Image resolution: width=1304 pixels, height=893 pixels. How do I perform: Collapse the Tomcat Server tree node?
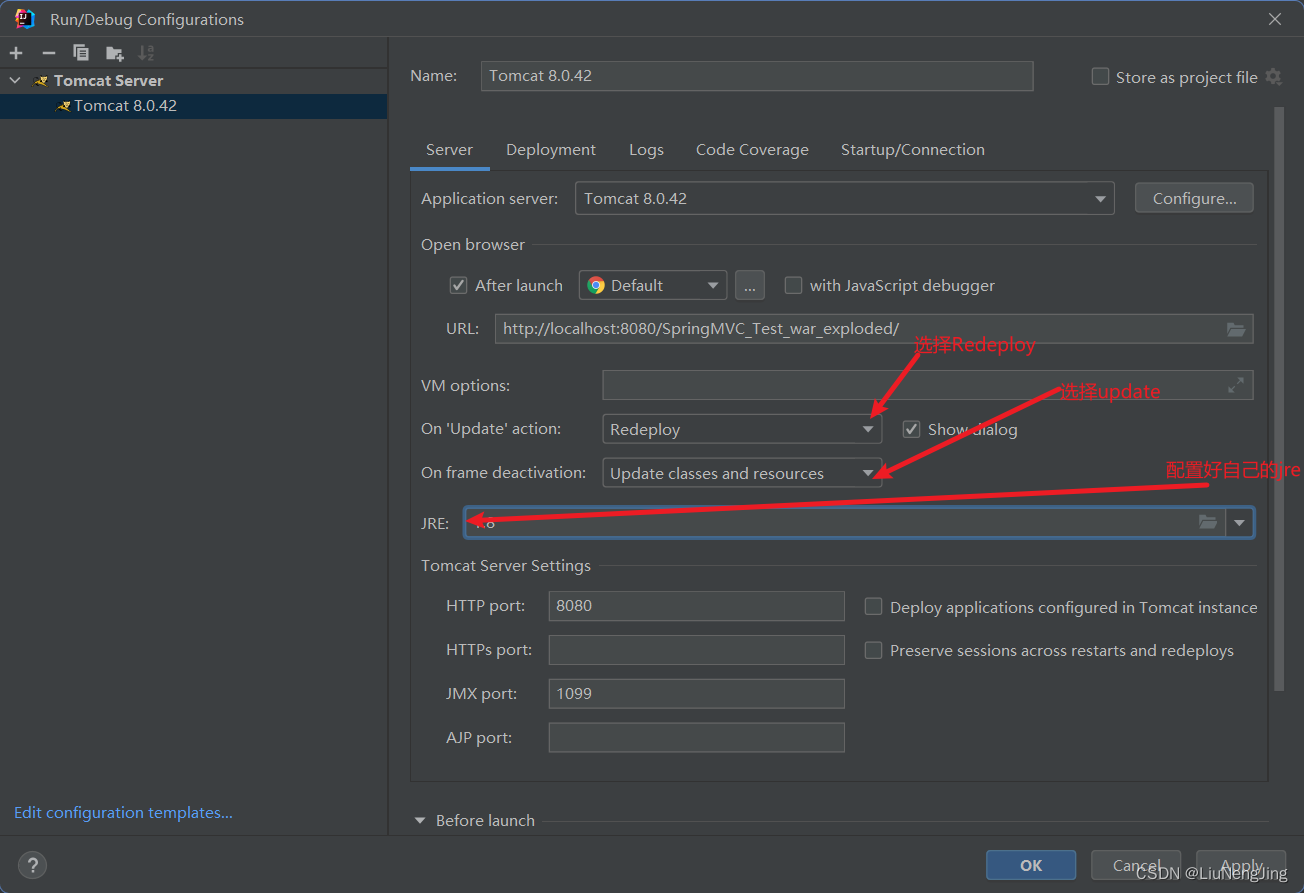pos(15,80)
